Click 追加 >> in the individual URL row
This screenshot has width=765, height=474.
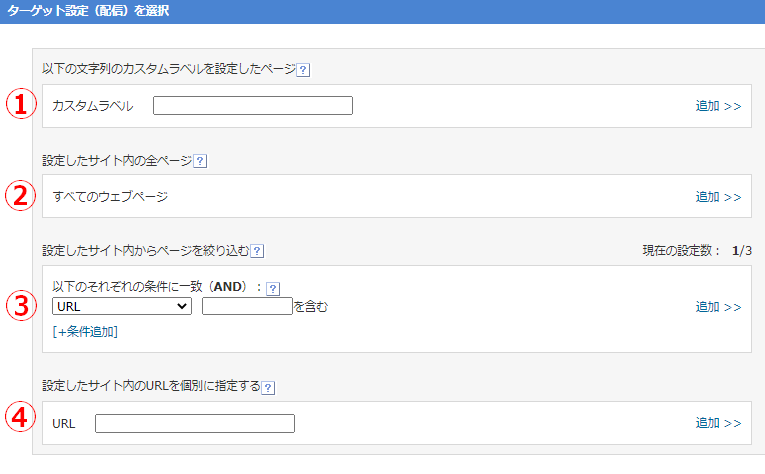tap(718, 424)
